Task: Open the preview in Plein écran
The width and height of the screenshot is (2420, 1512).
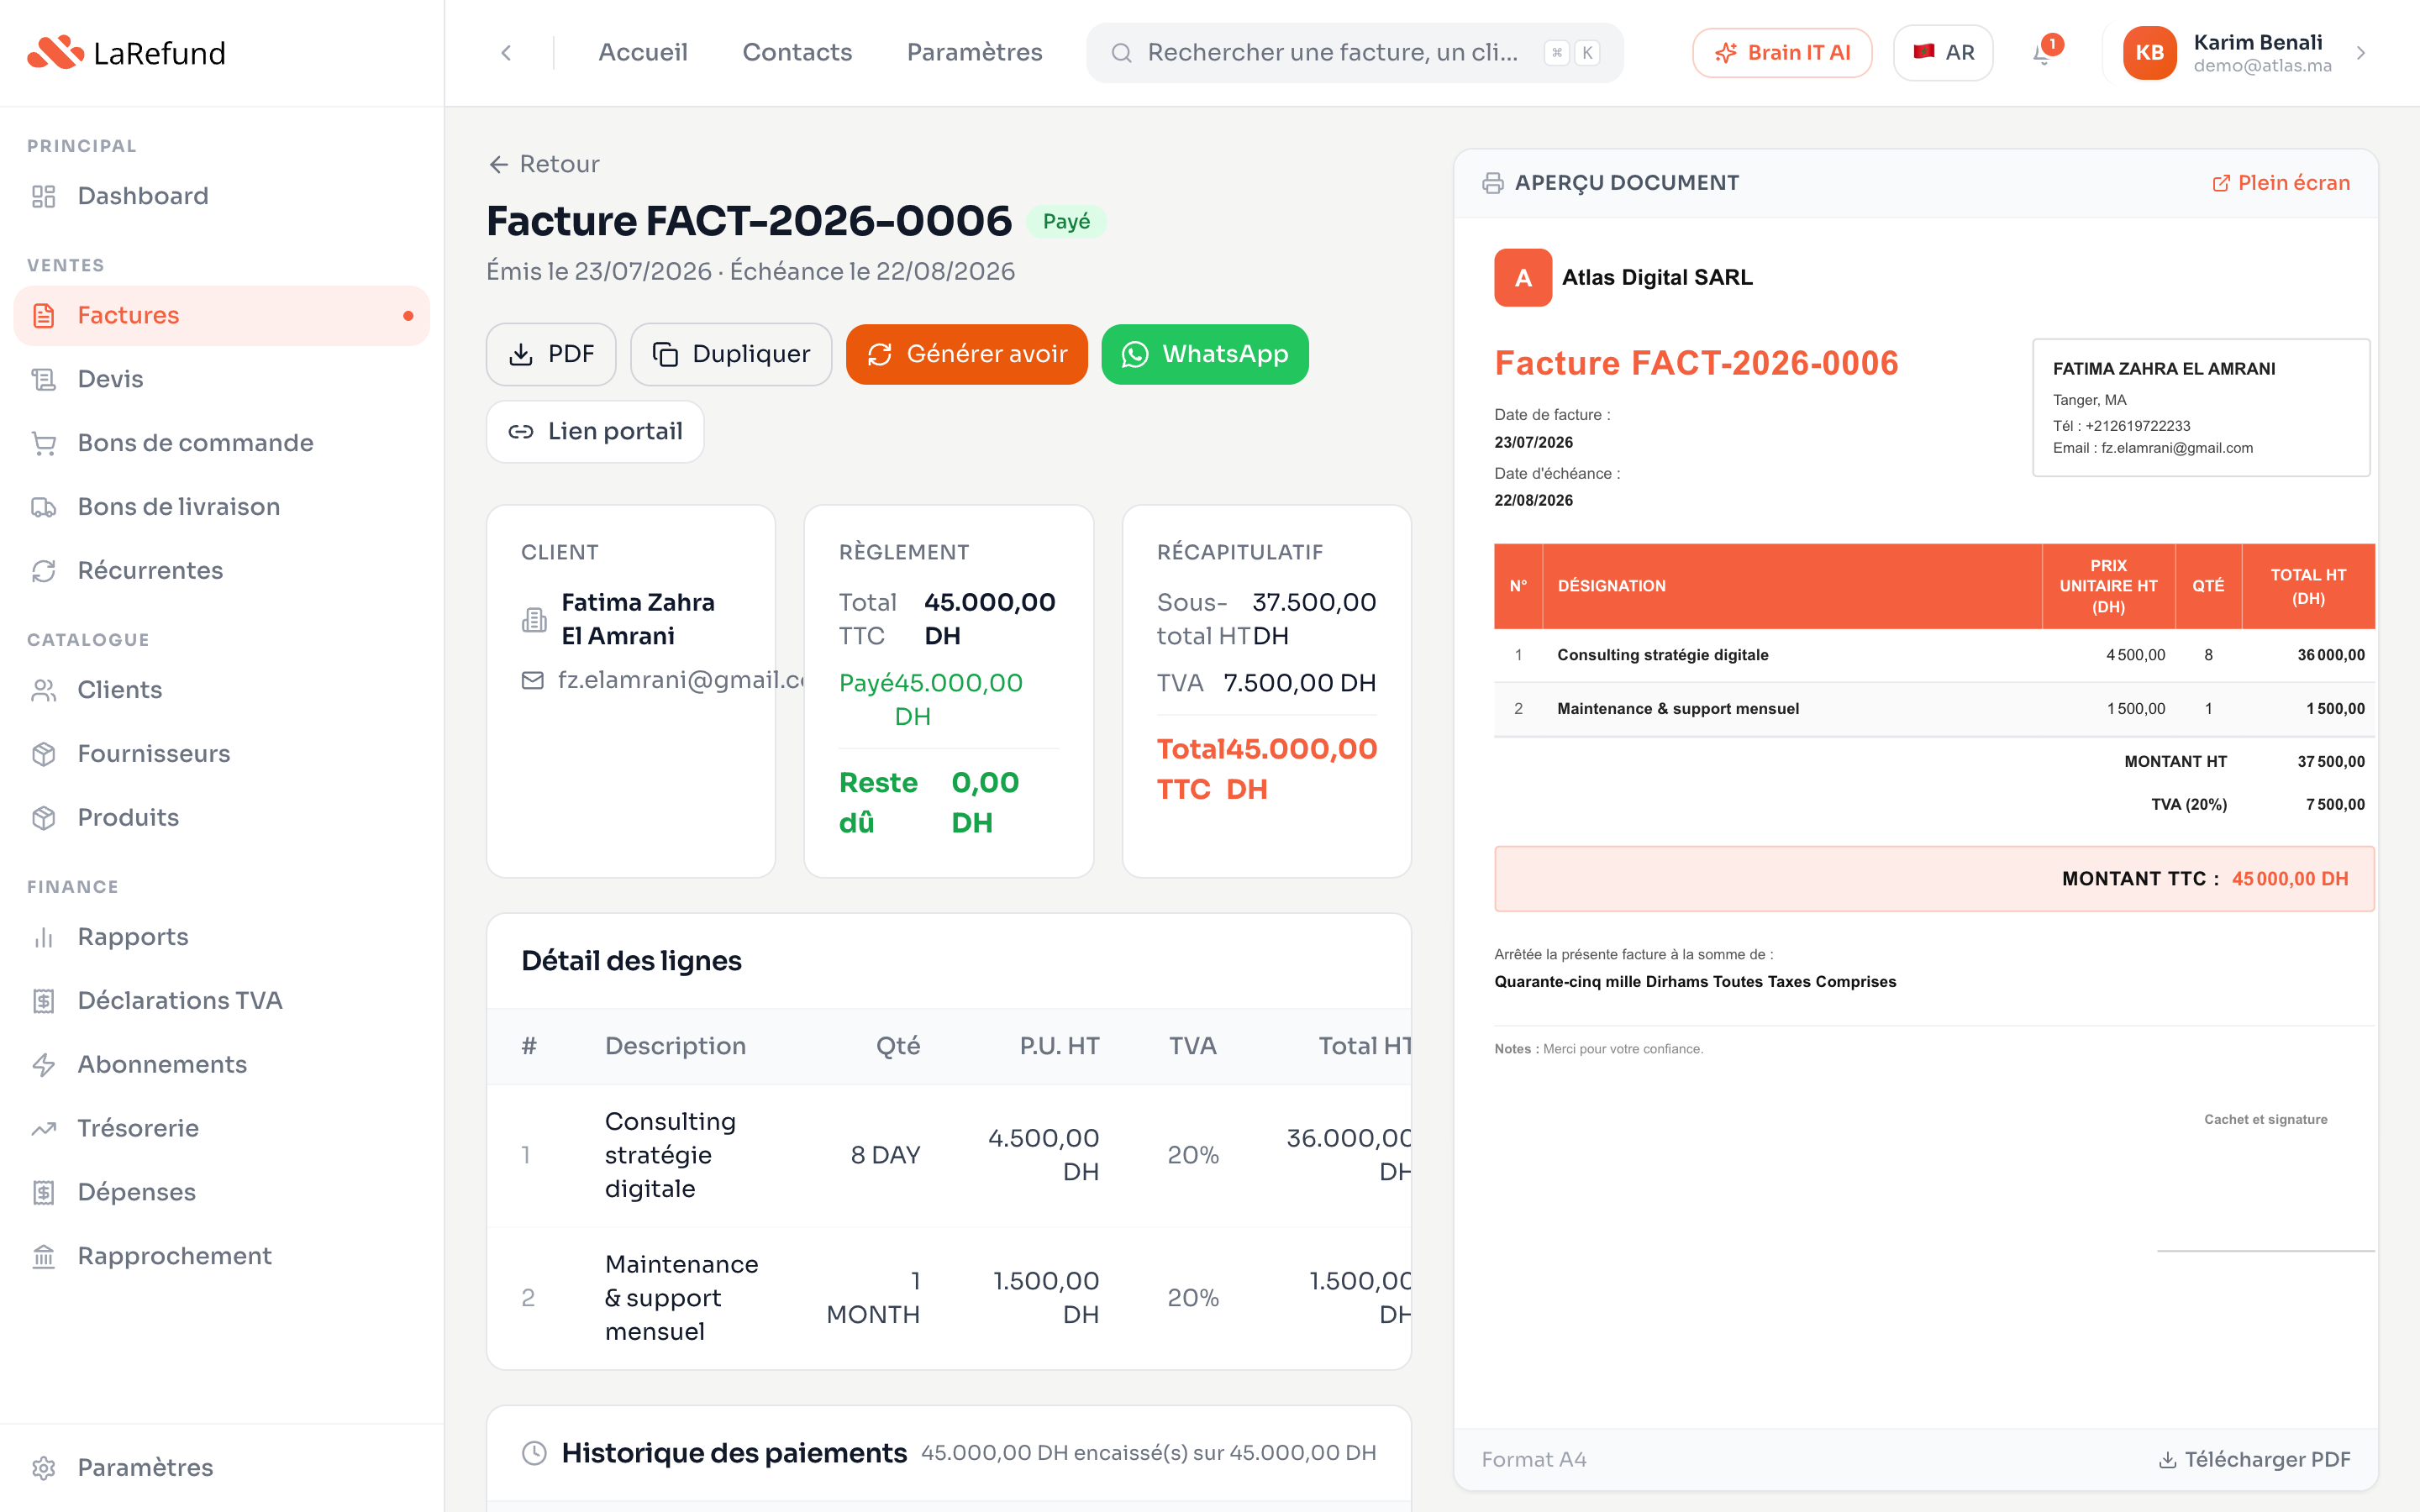Action: click(x=2280, y=183)
